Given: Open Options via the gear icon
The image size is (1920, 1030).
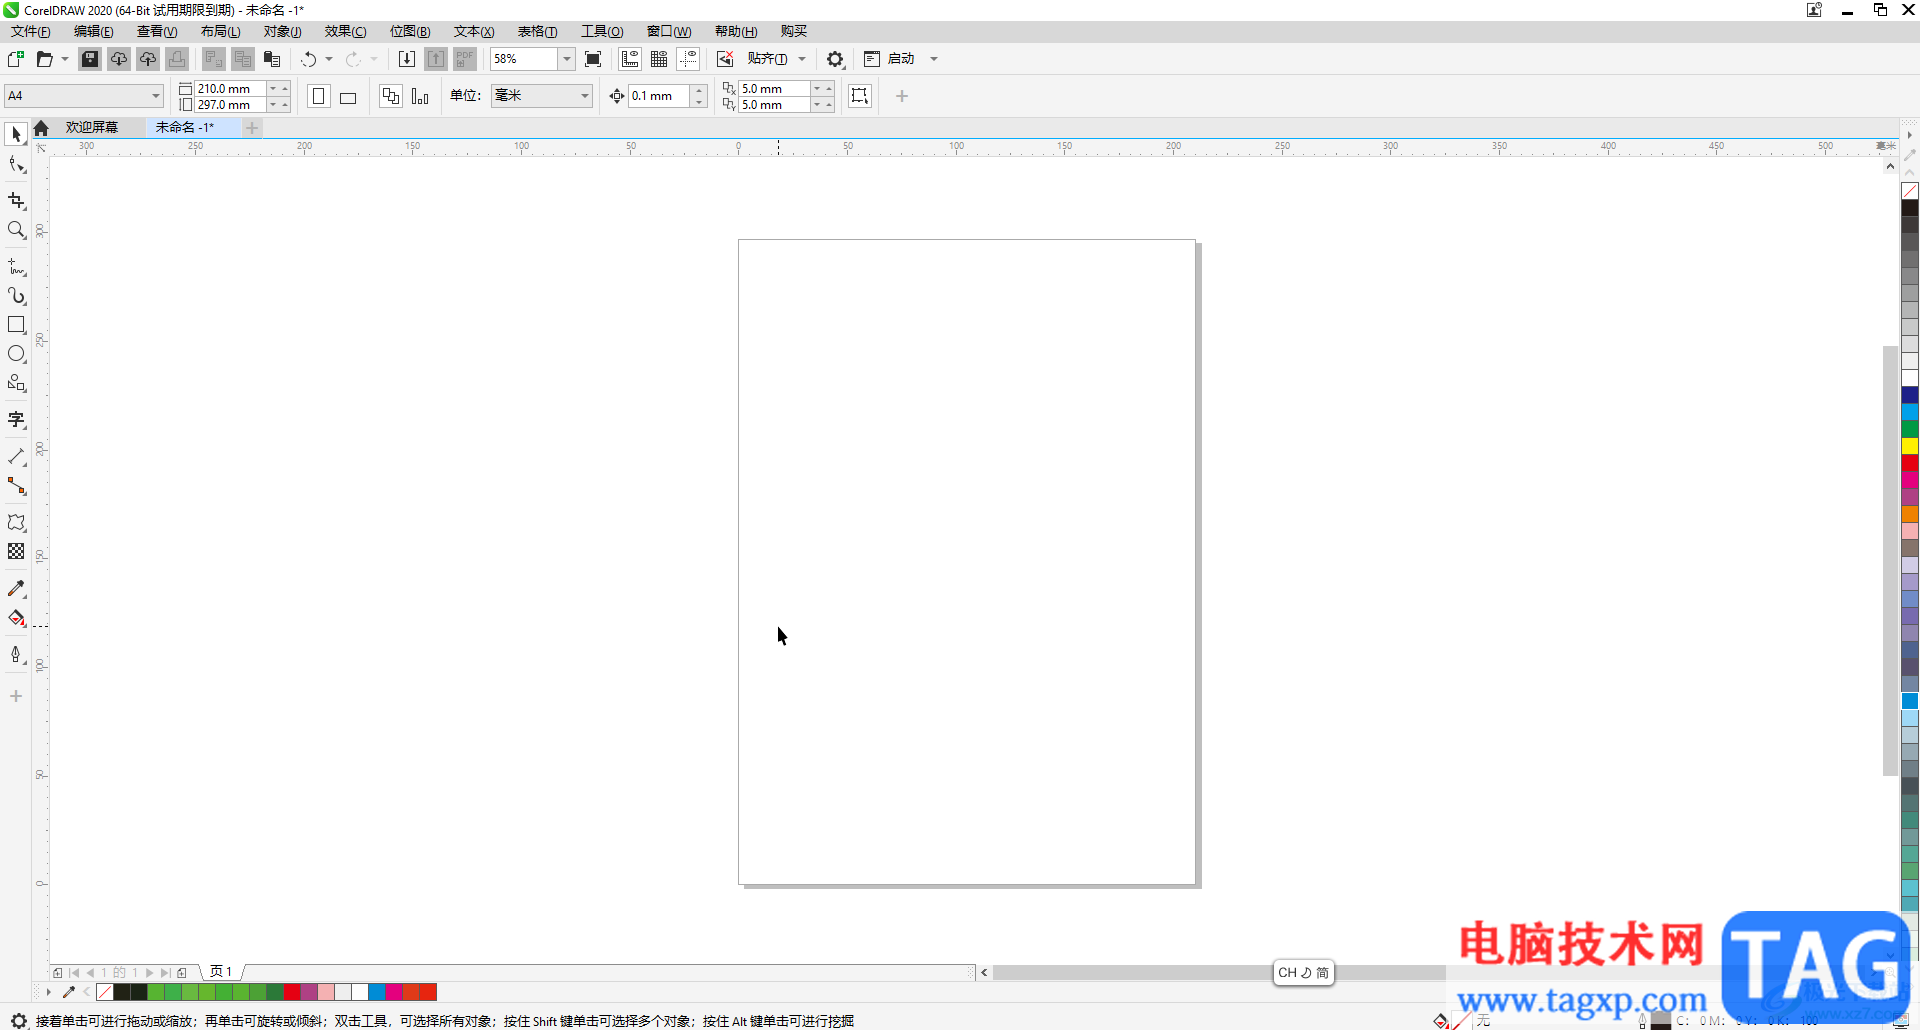Looking at the screenshot, I should (835, 59).
